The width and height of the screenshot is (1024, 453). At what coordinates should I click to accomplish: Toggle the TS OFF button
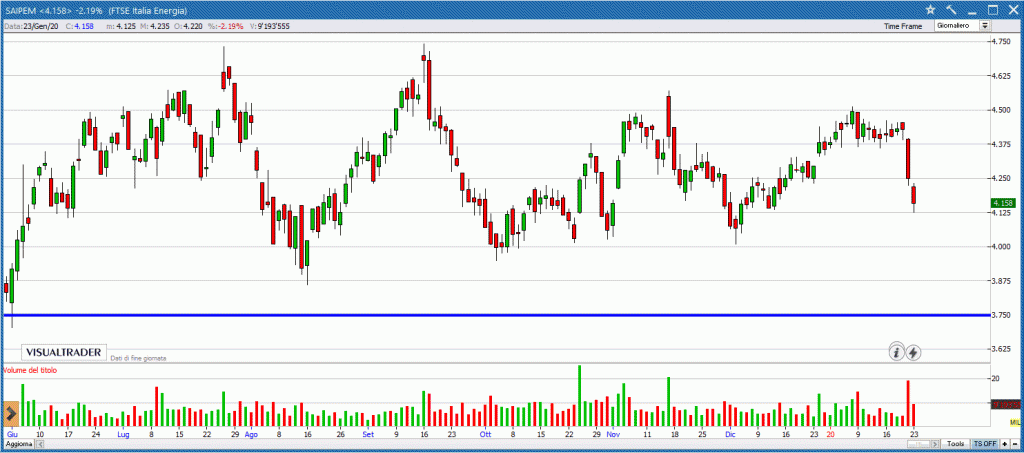985,444
